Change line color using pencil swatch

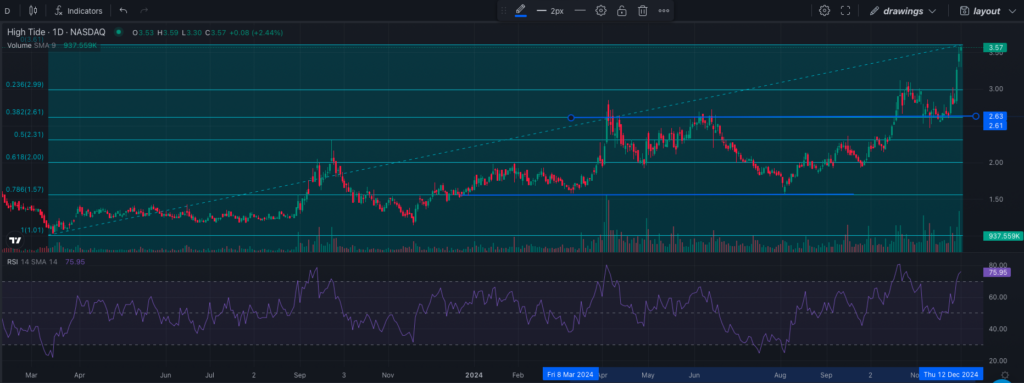tap(520, 10)
